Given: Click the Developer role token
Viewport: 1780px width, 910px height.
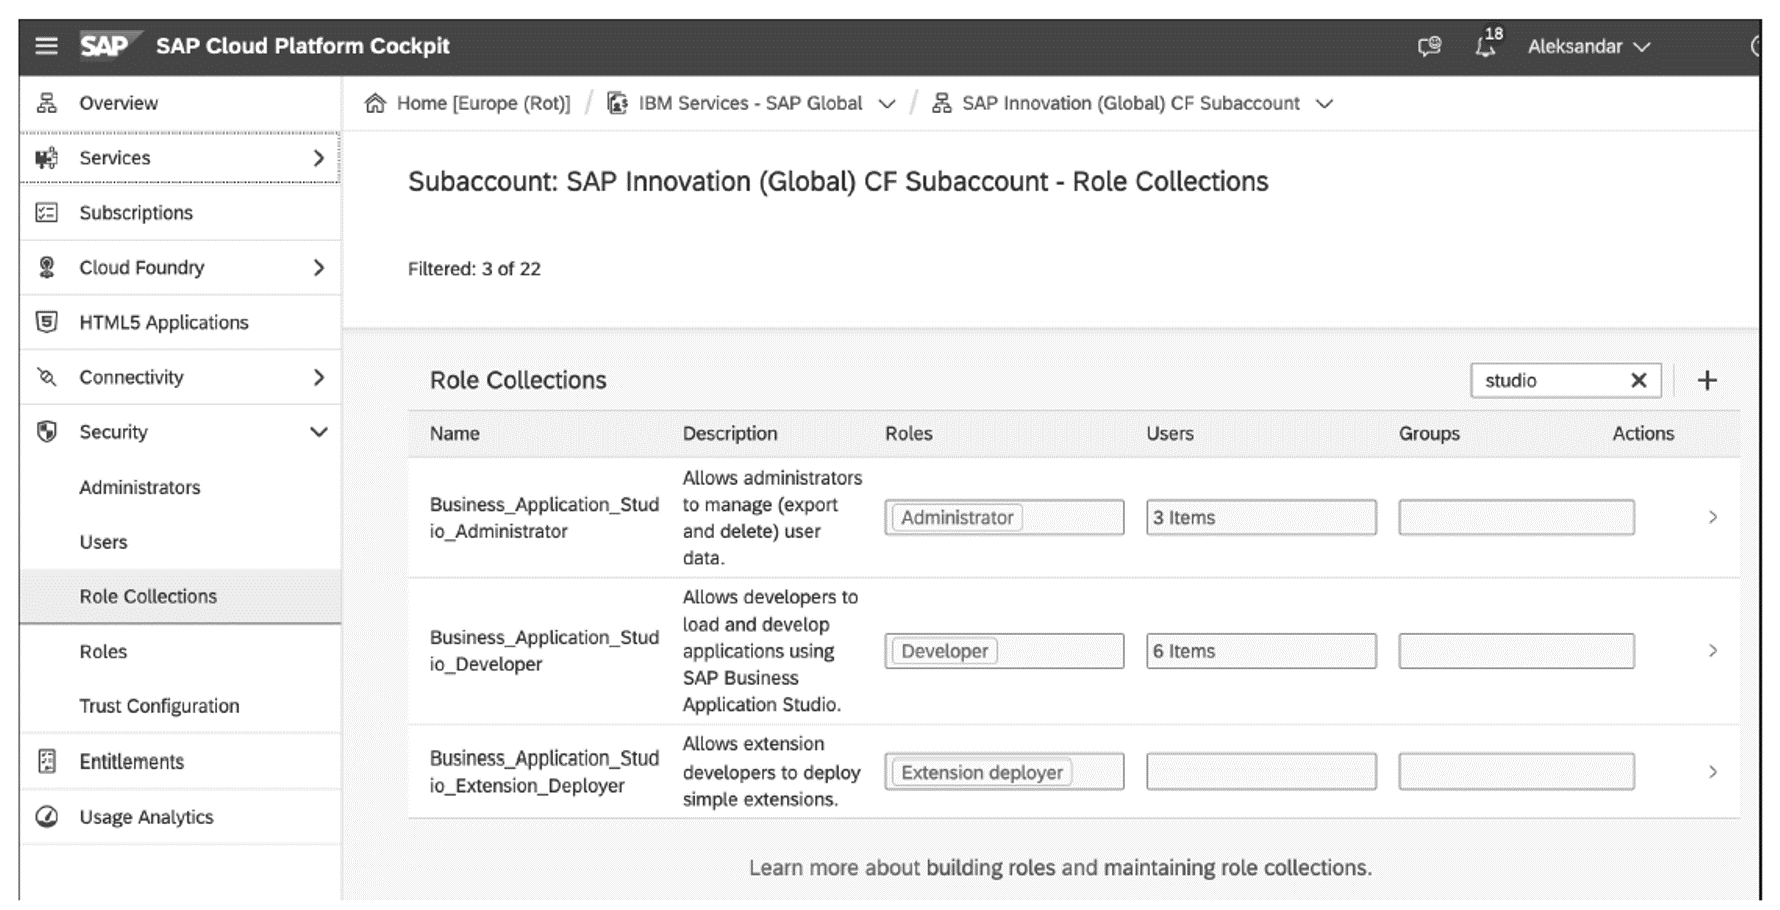Looking at the screenshot, I should pyautogui.click(x=944, y=650).
